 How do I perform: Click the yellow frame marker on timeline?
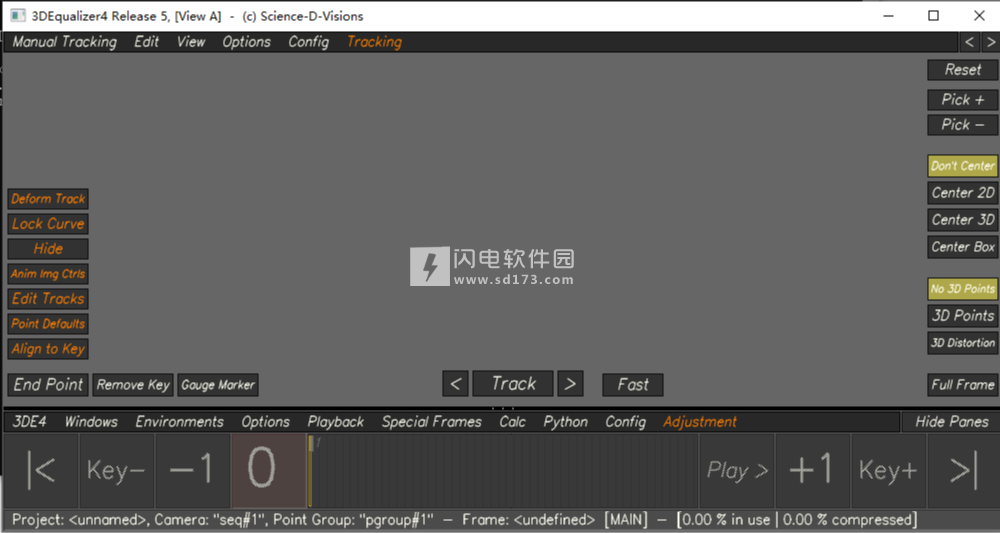coord(311,472)
